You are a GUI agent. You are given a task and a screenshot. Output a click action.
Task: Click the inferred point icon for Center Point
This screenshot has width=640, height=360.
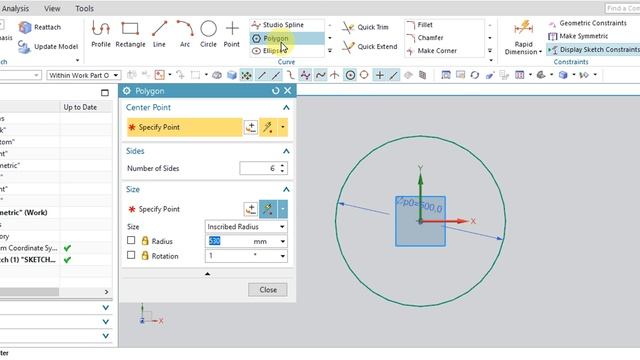click(268, 127)
